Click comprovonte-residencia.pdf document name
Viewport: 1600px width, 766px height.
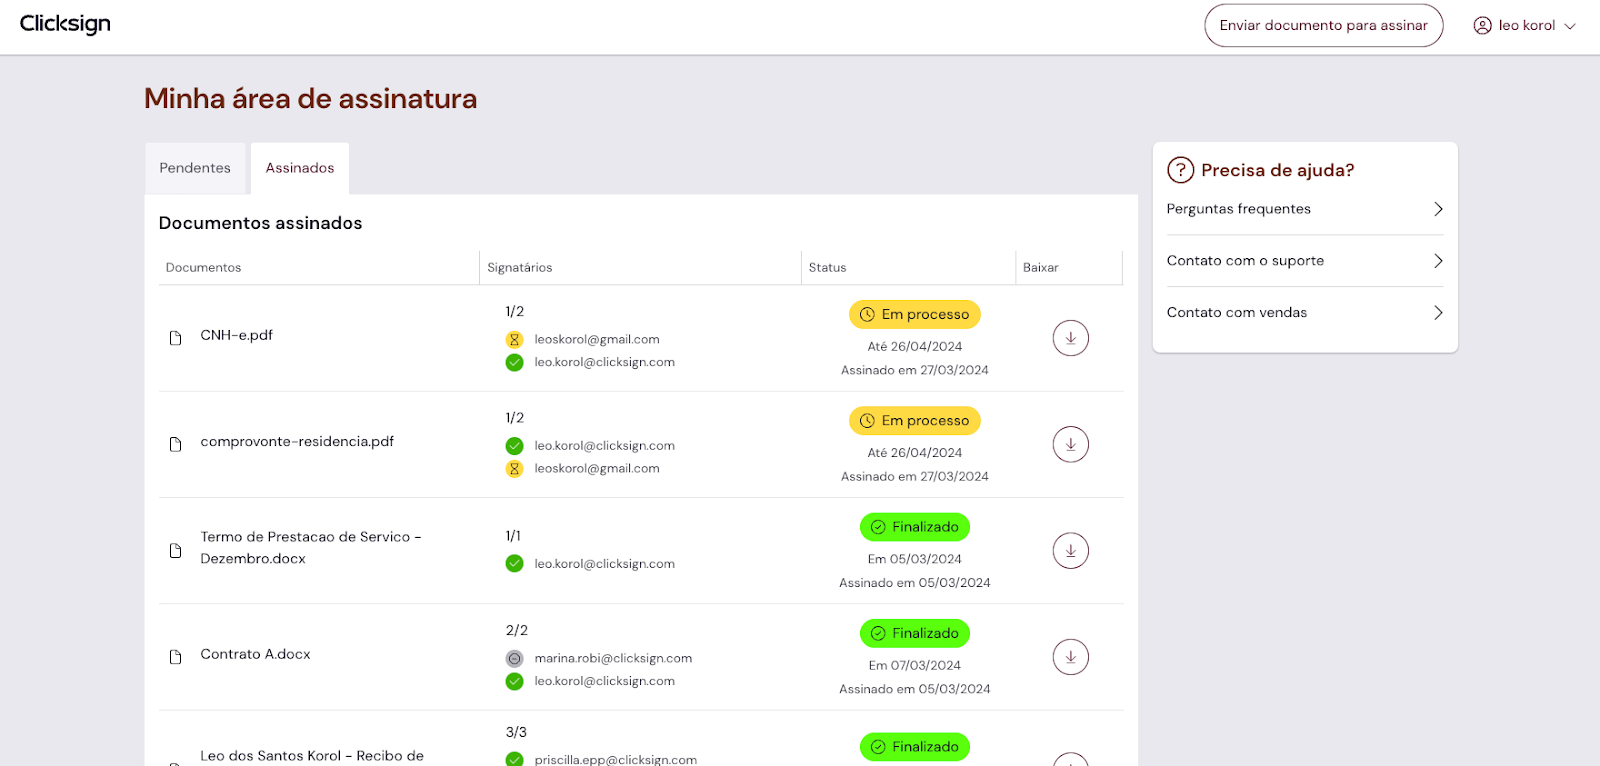point(297,441)
